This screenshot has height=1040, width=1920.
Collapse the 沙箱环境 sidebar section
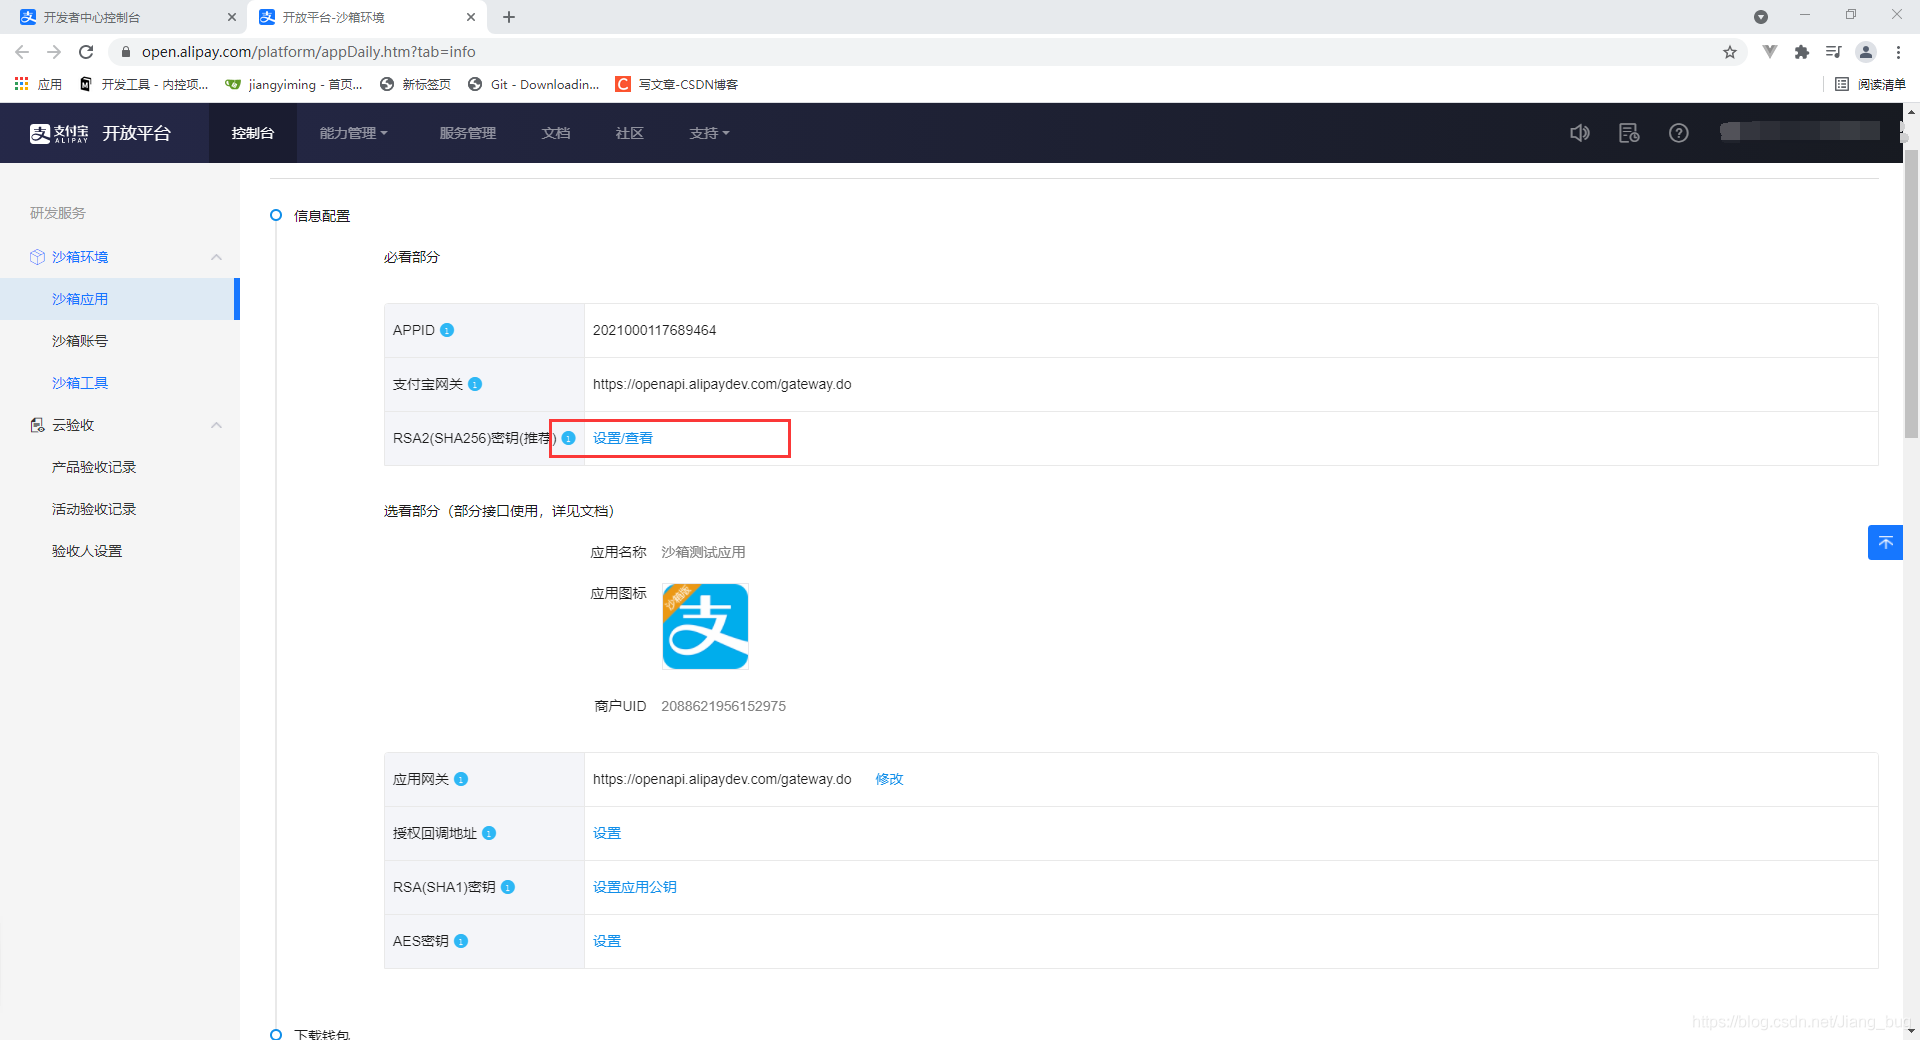(216, 257)
